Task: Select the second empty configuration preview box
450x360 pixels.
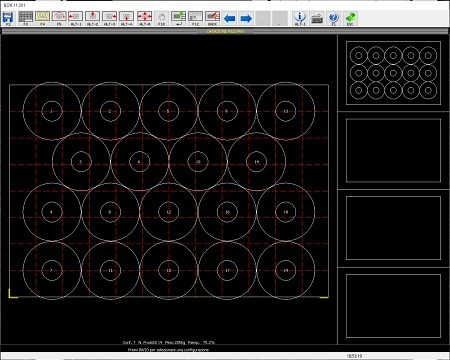Action: pos(393,228)
